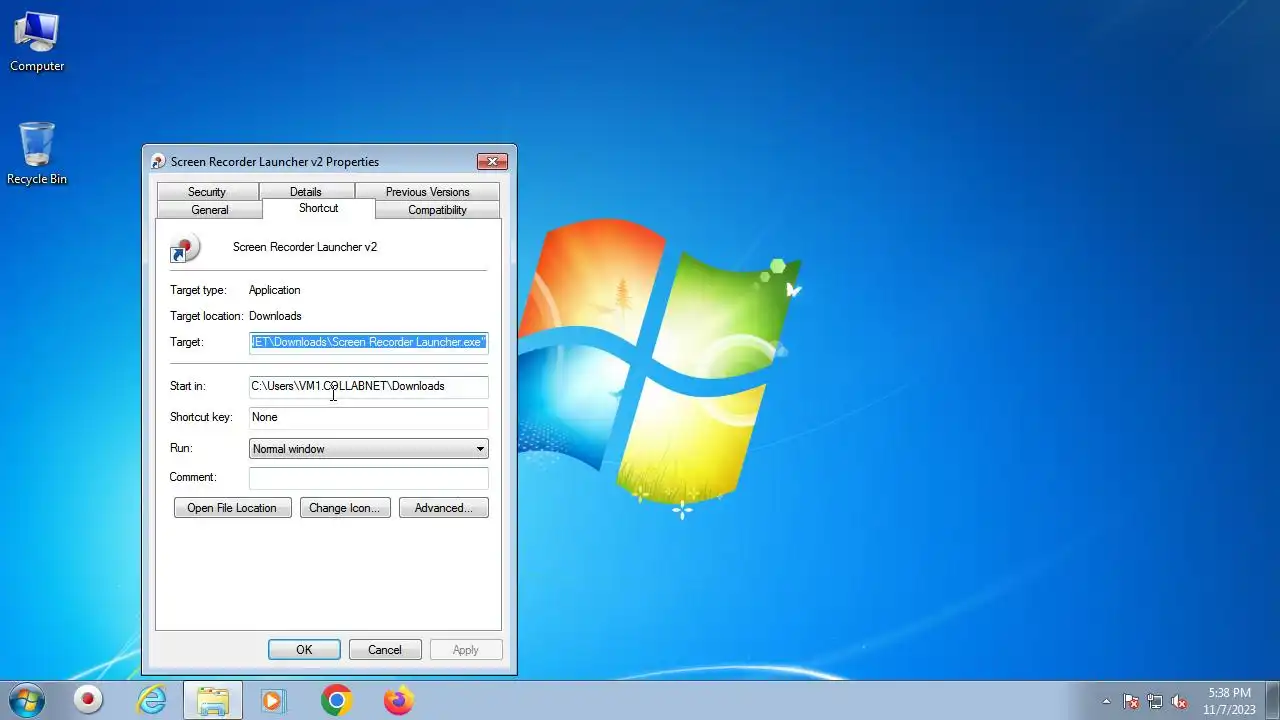Click the Show desktop strip beside the clock
This screenshot has height=720, width=1280.
pos(1272,700)
